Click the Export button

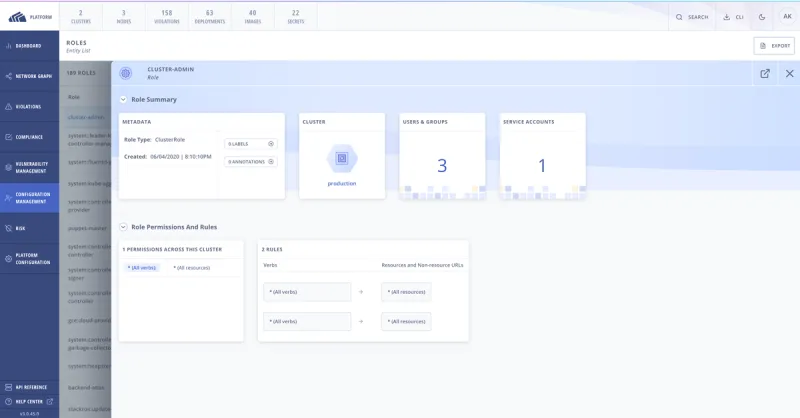click(x=773, y=45)
